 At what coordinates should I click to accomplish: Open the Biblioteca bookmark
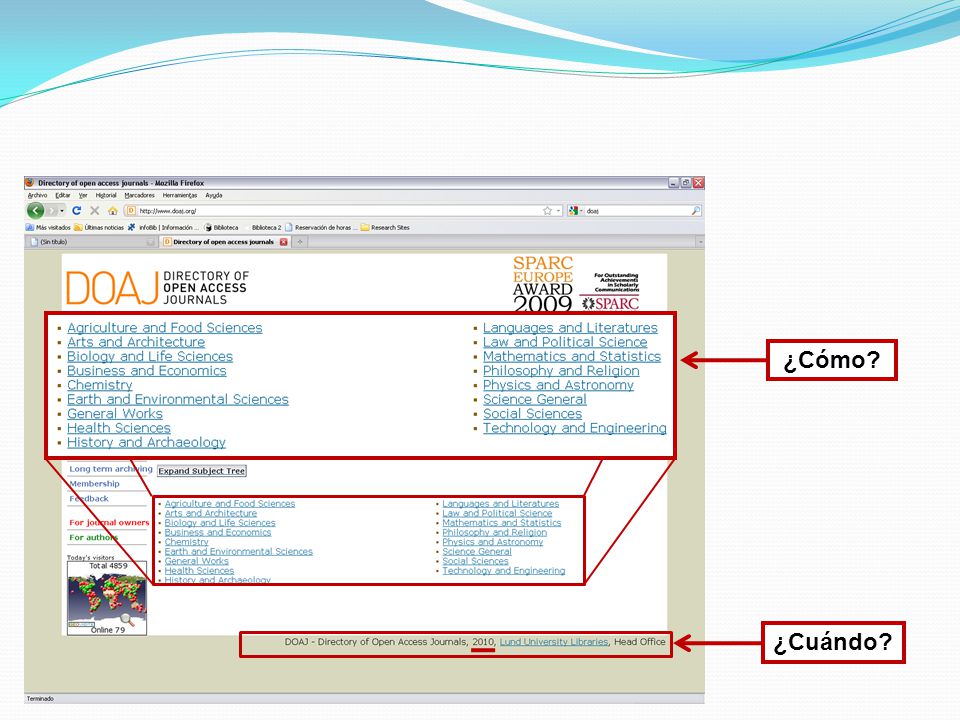(x=221, y=227)
